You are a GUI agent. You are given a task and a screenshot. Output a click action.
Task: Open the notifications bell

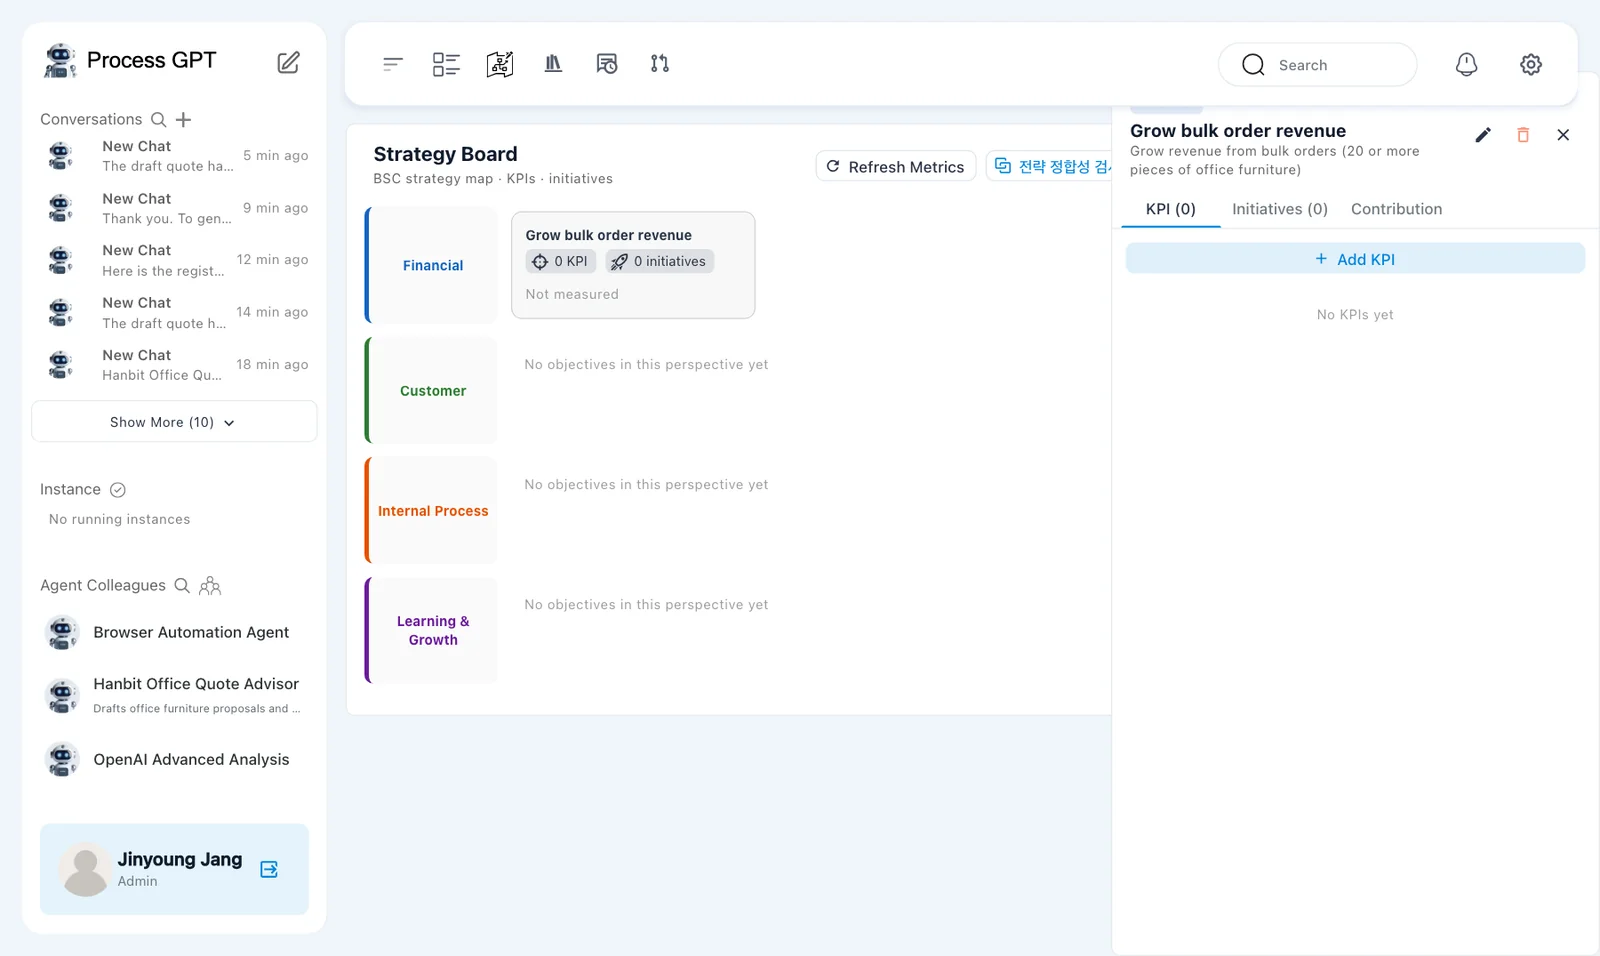1466,65
